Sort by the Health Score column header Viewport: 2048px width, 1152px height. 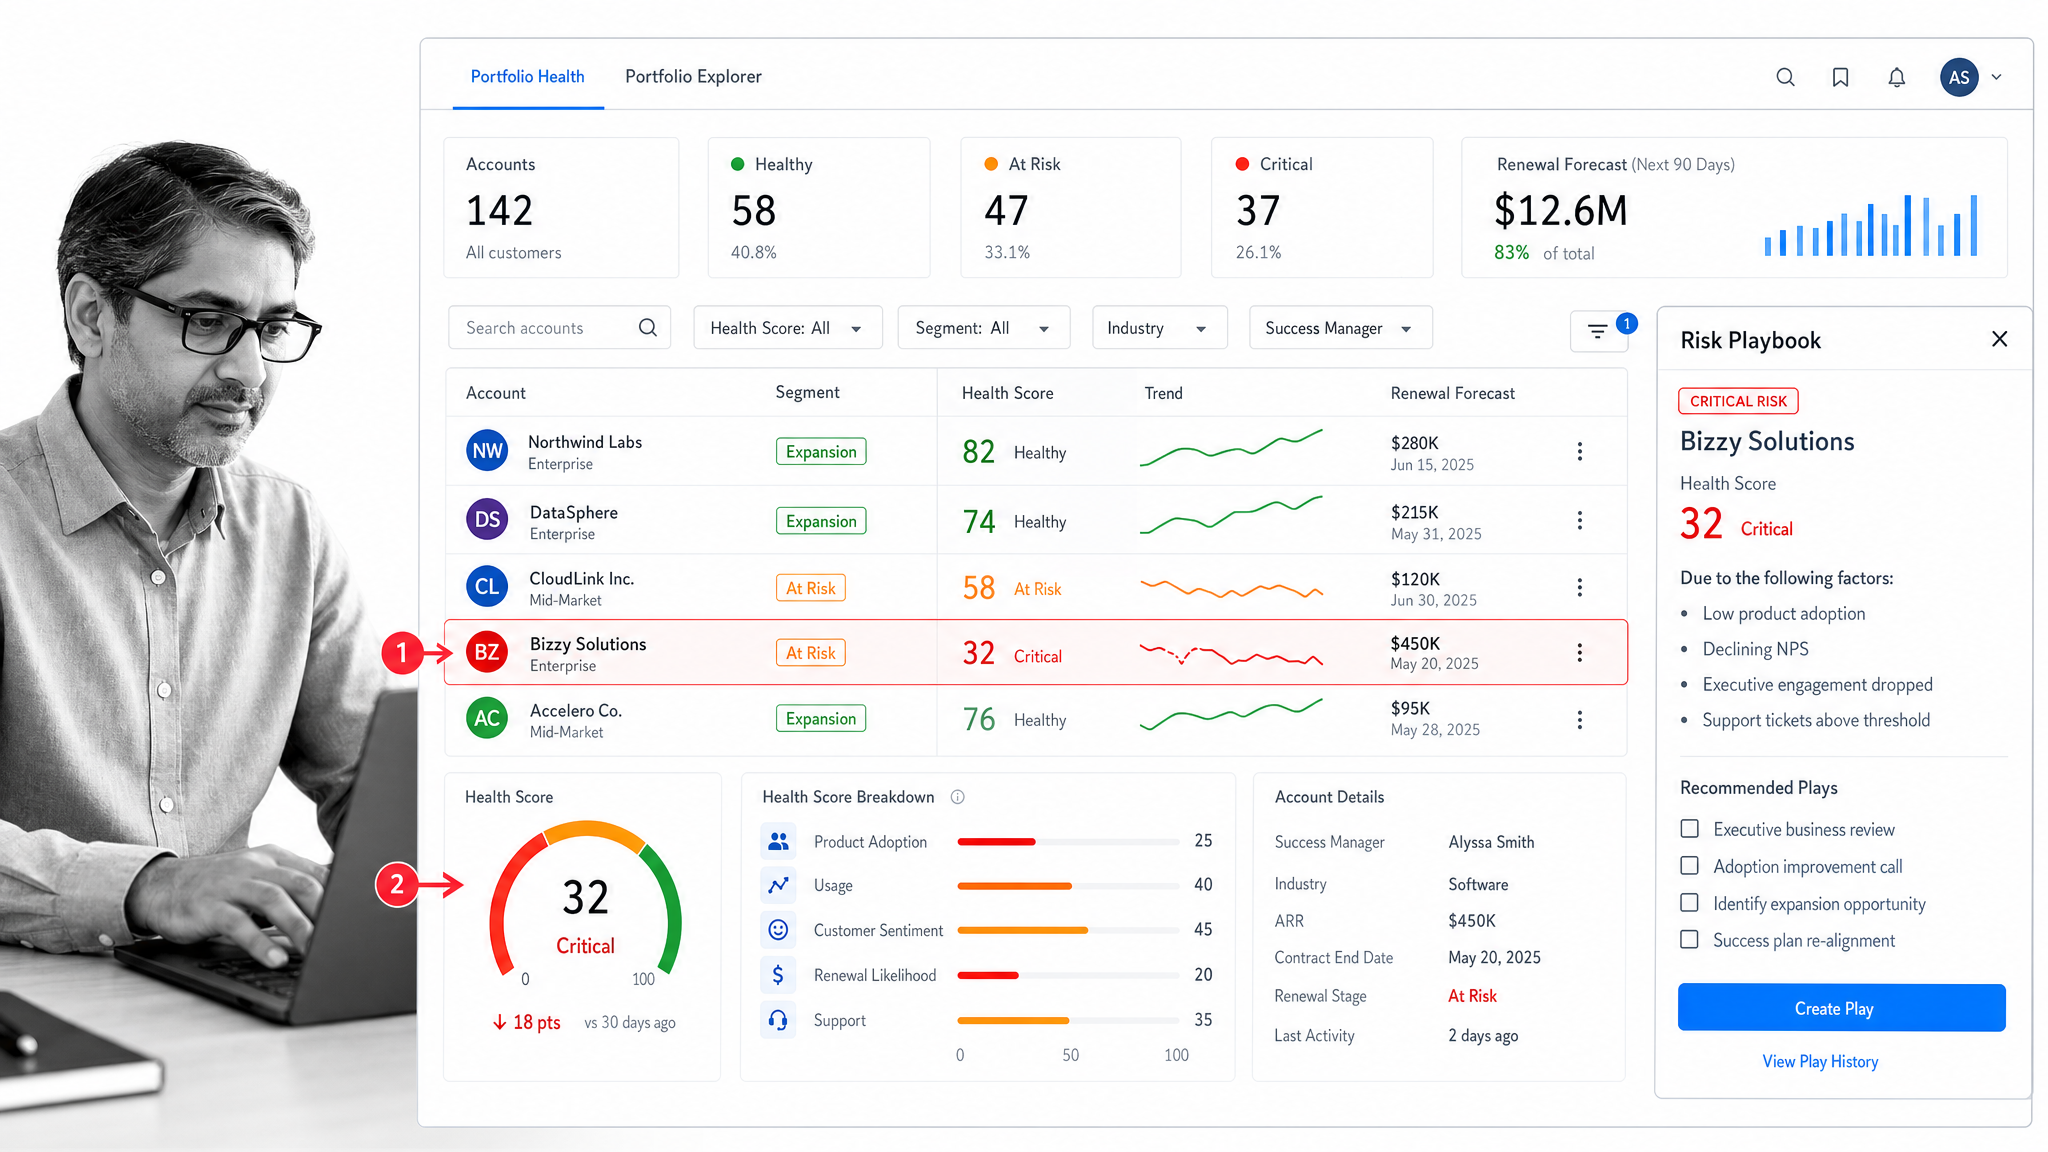pyautogui.click(x=1007, y=393)
